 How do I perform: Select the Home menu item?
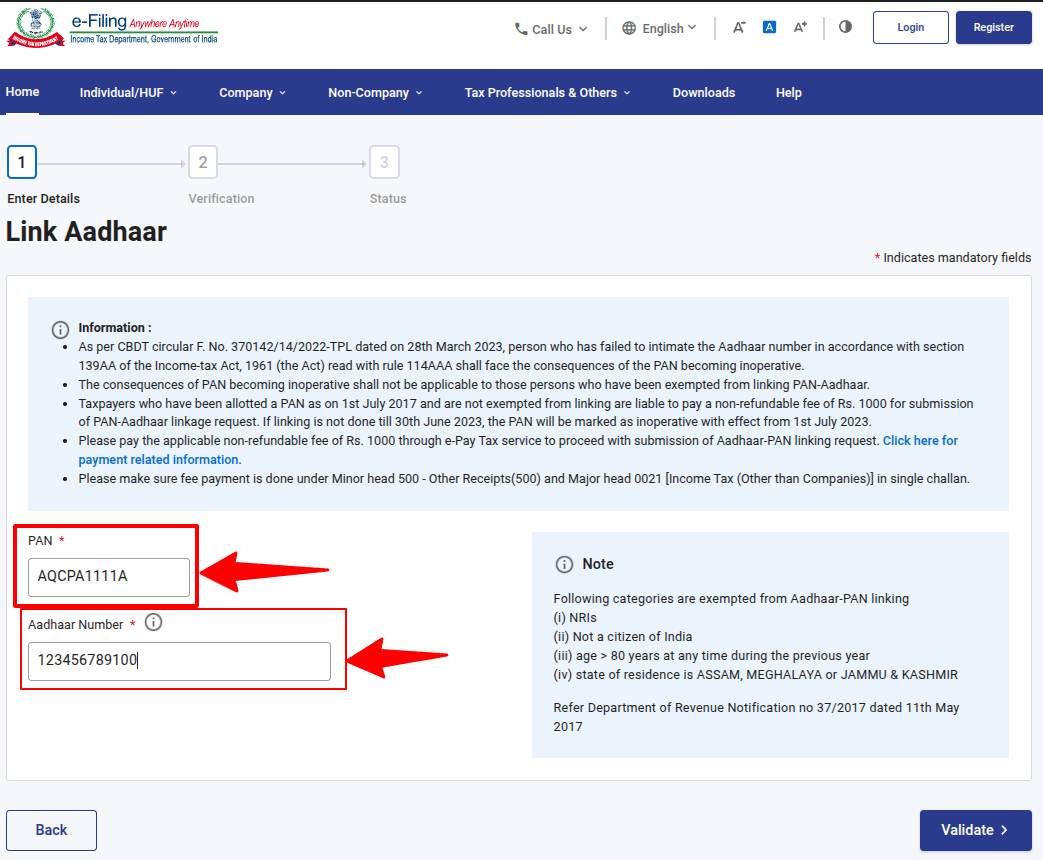22,91
